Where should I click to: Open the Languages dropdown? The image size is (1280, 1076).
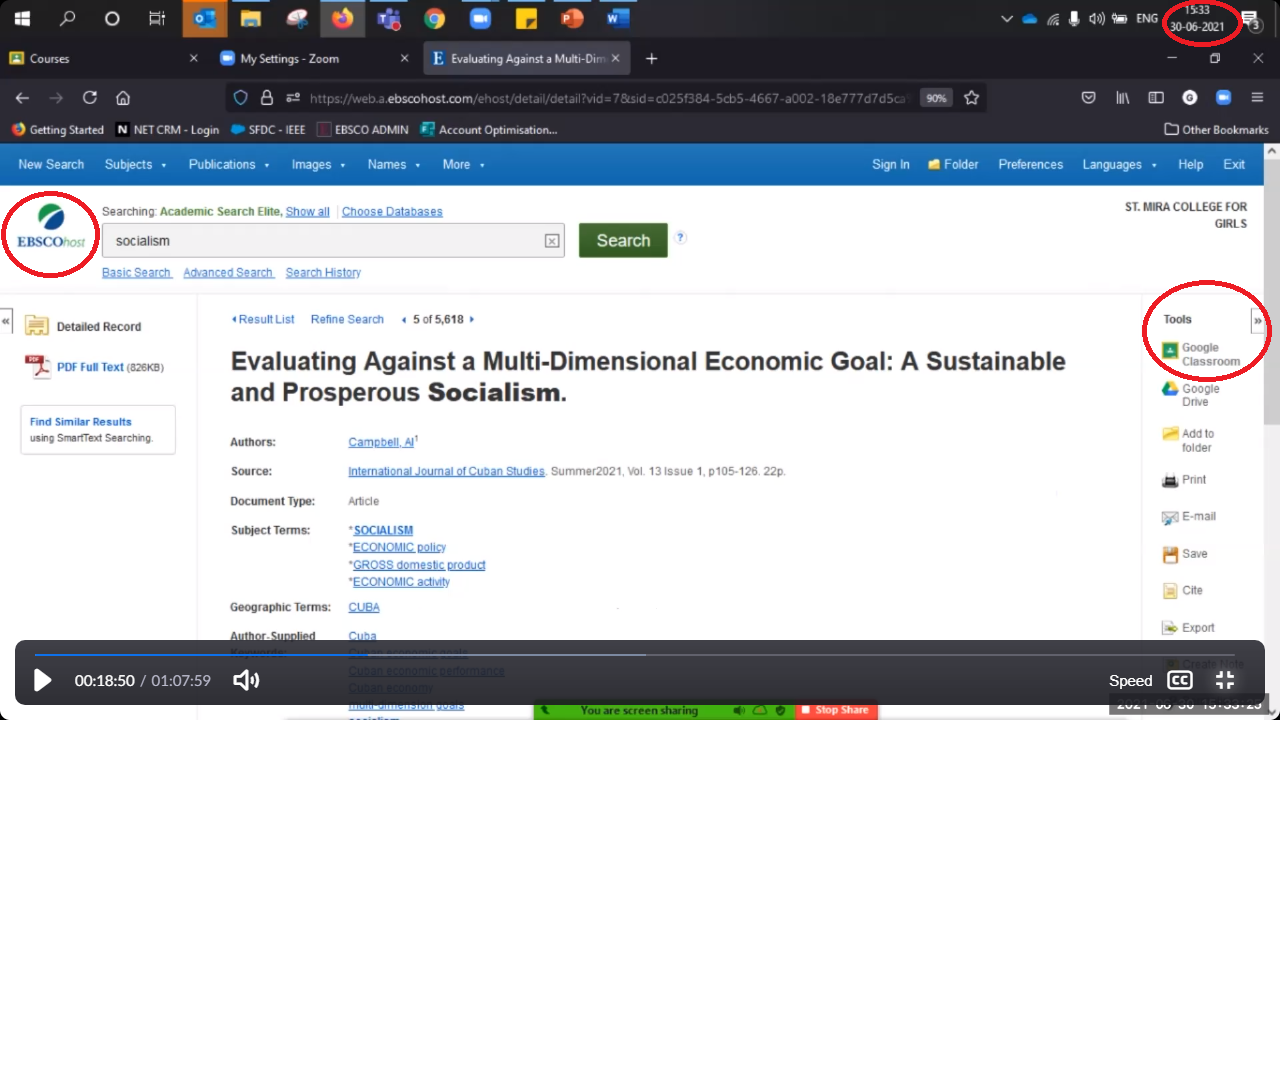coord(1113,164)
